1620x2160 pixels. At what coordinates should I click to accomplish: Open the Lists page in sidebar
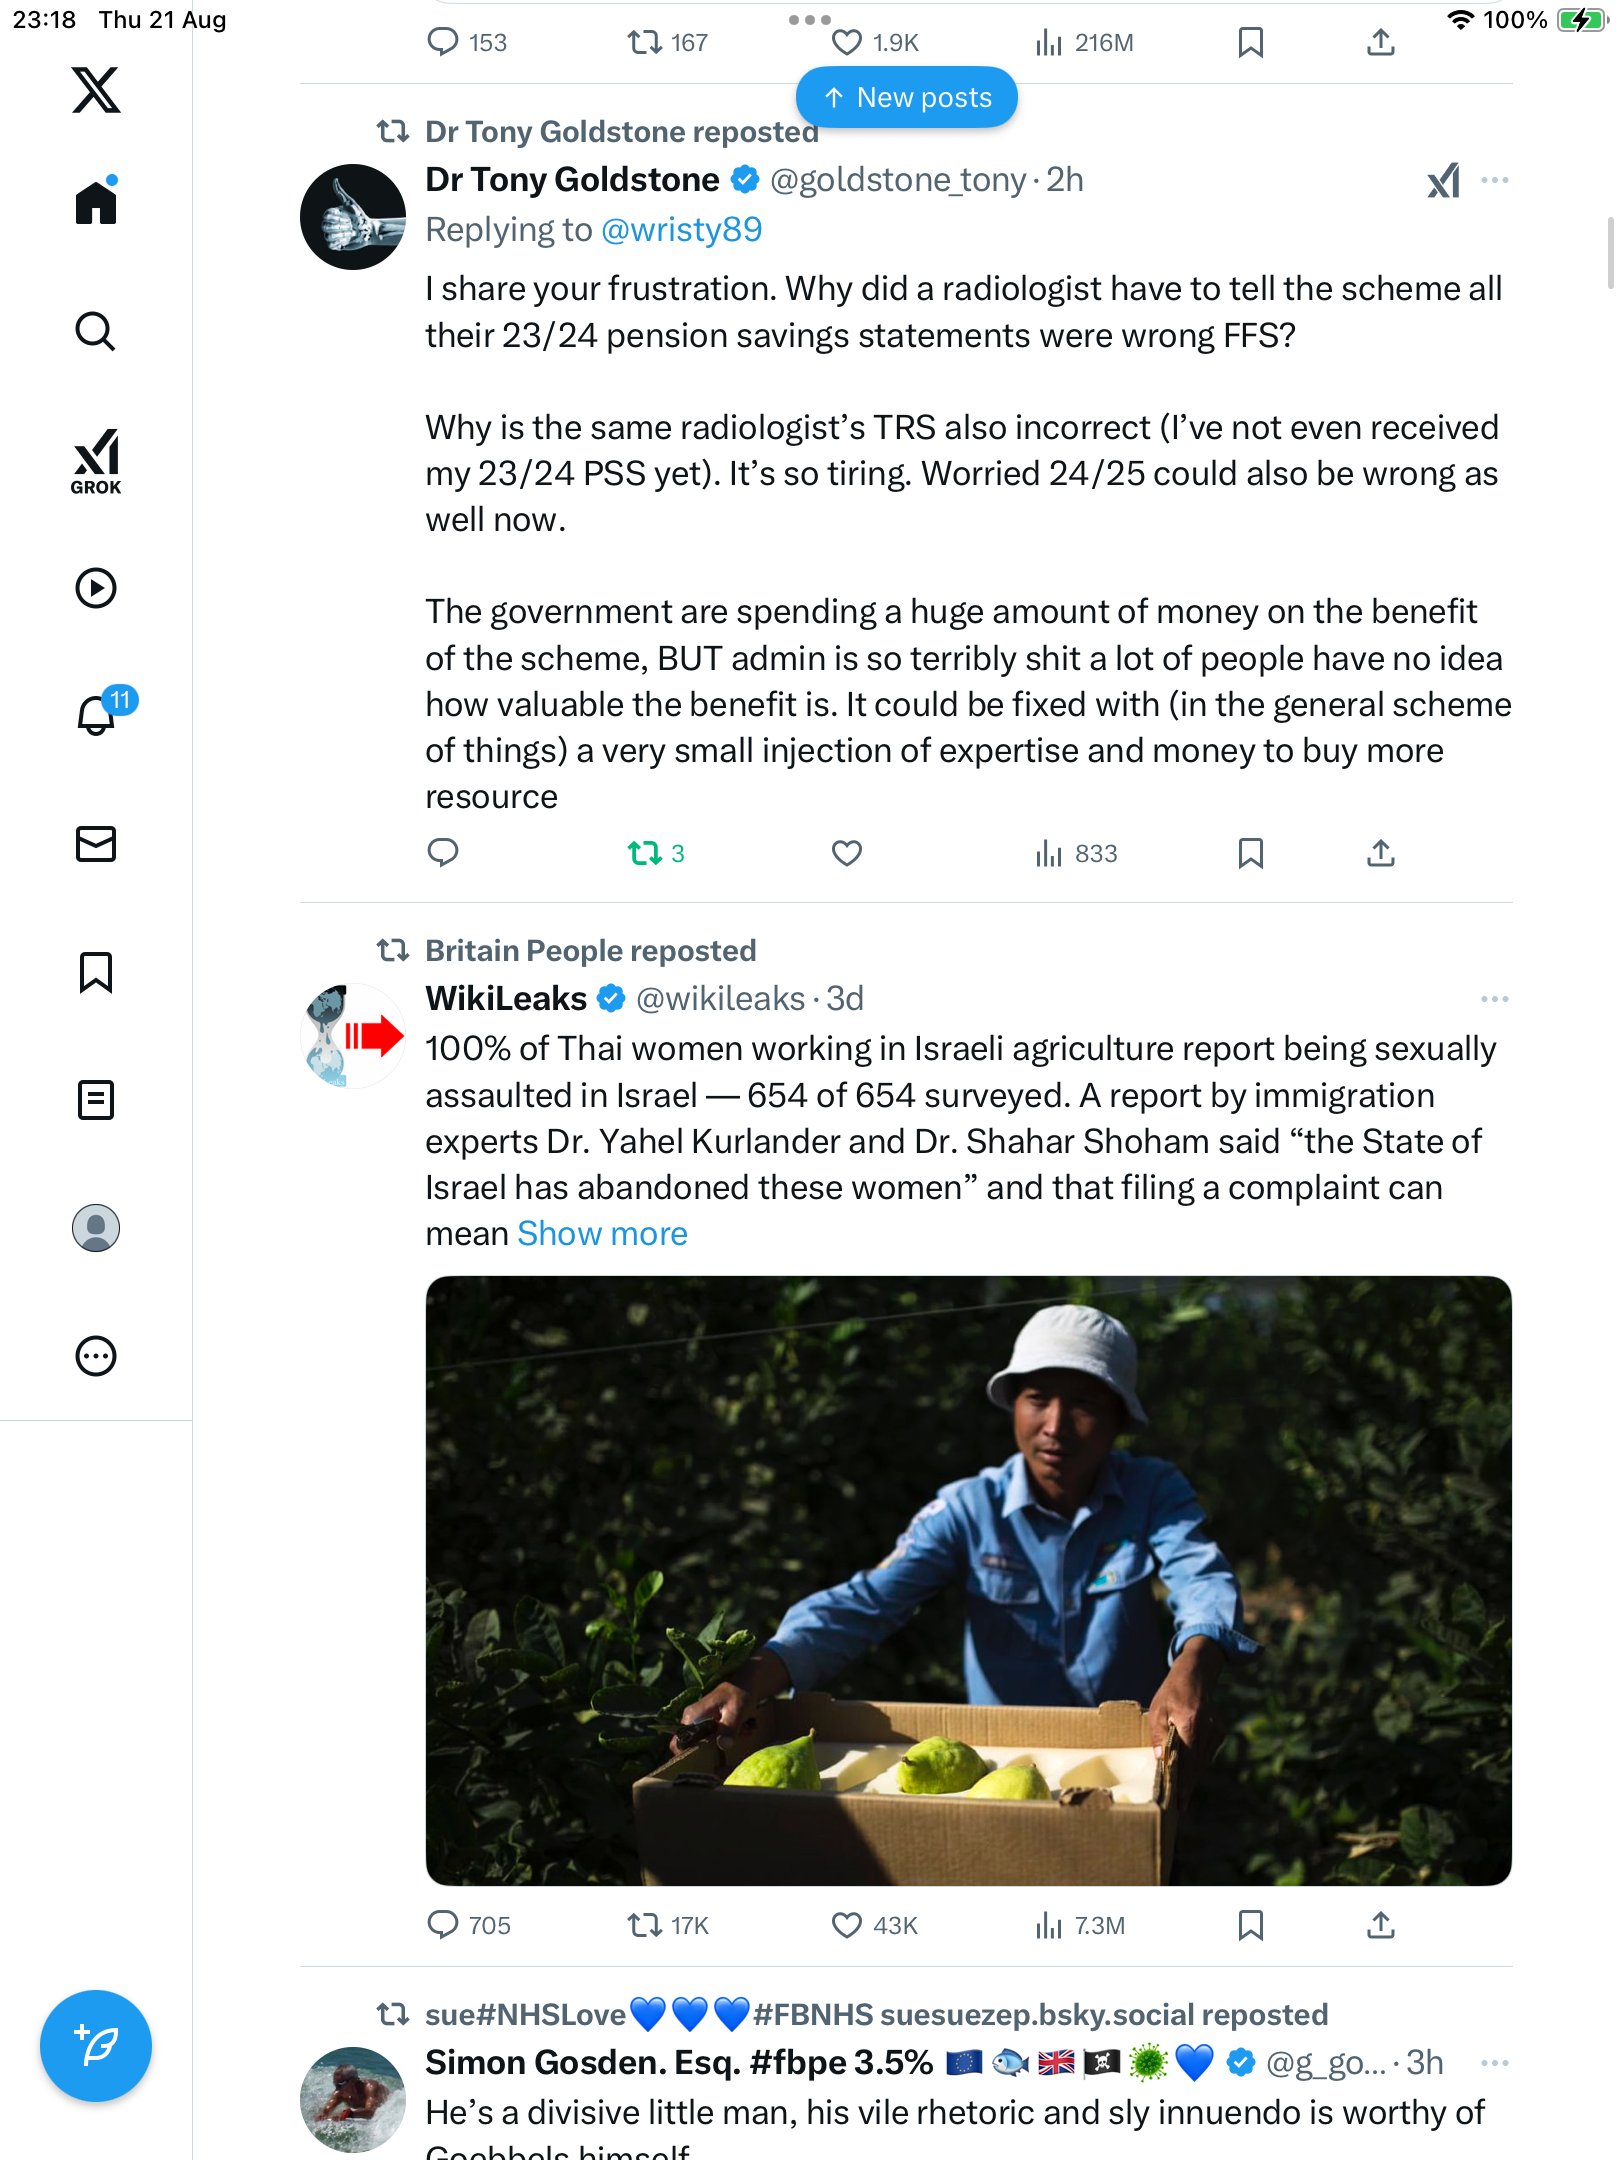pyautogui.click(x=96, y=1100)
